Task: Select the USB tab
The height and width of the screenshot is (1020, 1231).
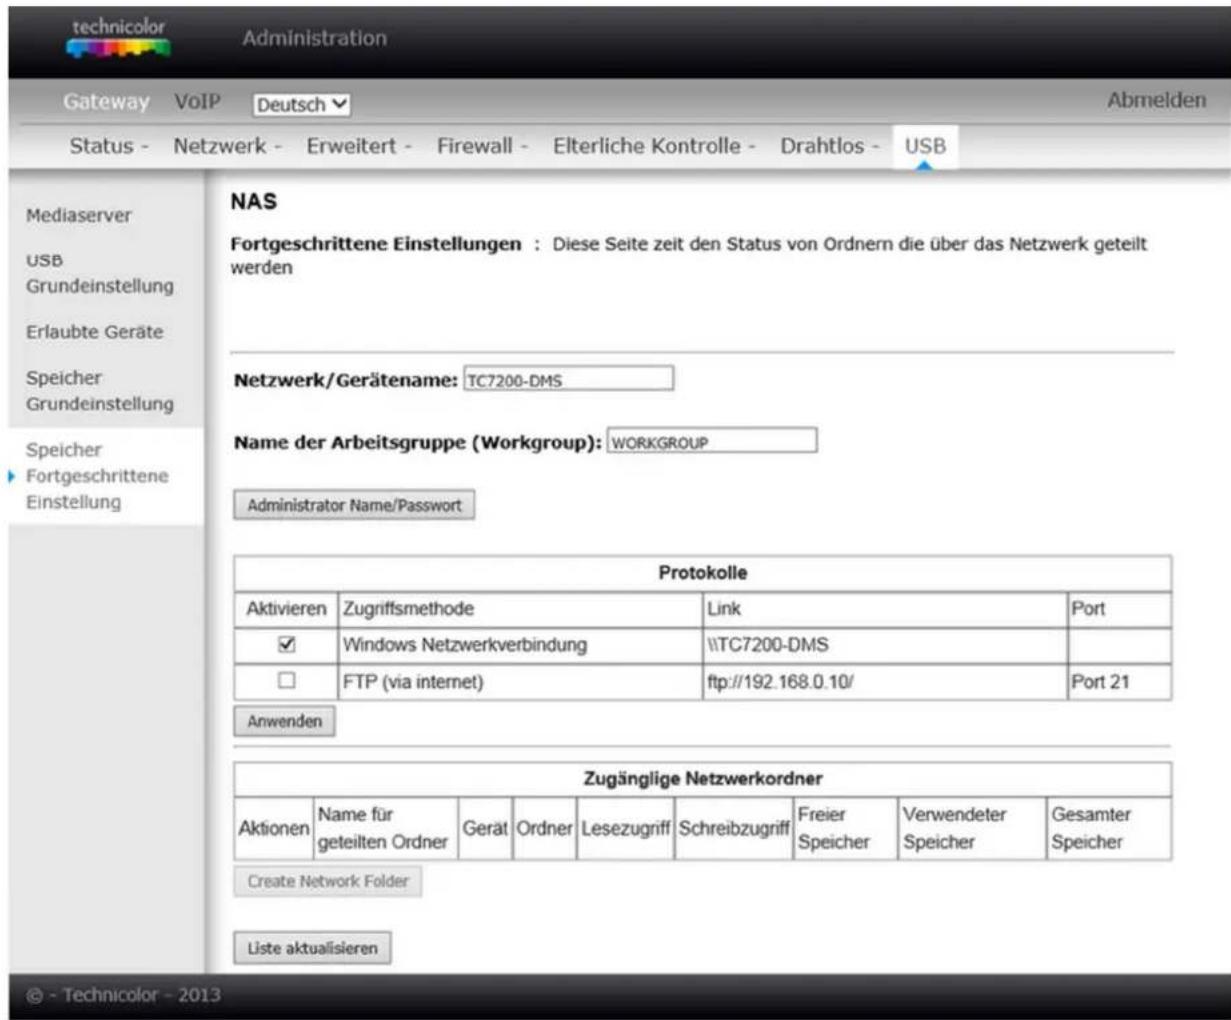Action: point(925,147)
